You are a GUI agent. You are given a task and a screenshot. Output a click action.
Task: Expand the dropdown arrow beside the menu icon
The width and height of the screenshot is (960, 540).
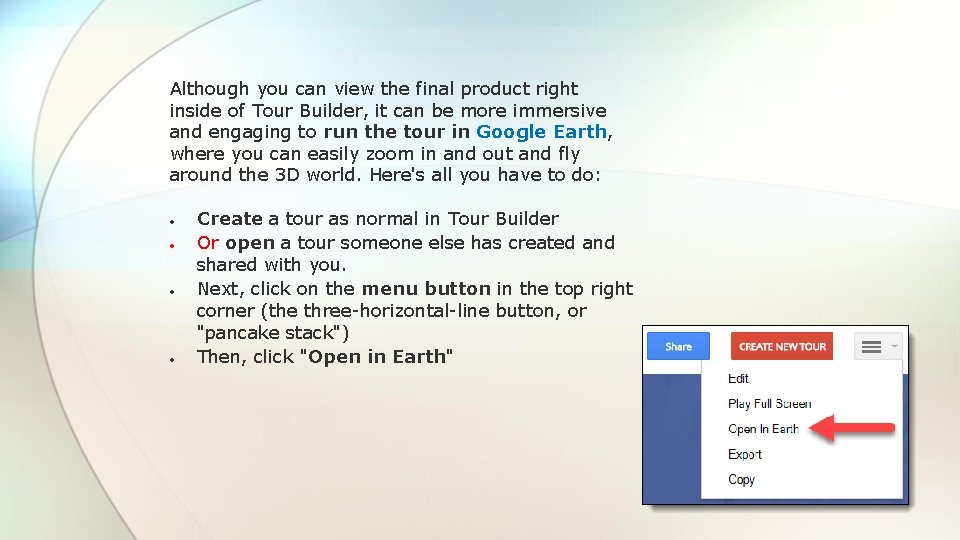coord(894,347)
